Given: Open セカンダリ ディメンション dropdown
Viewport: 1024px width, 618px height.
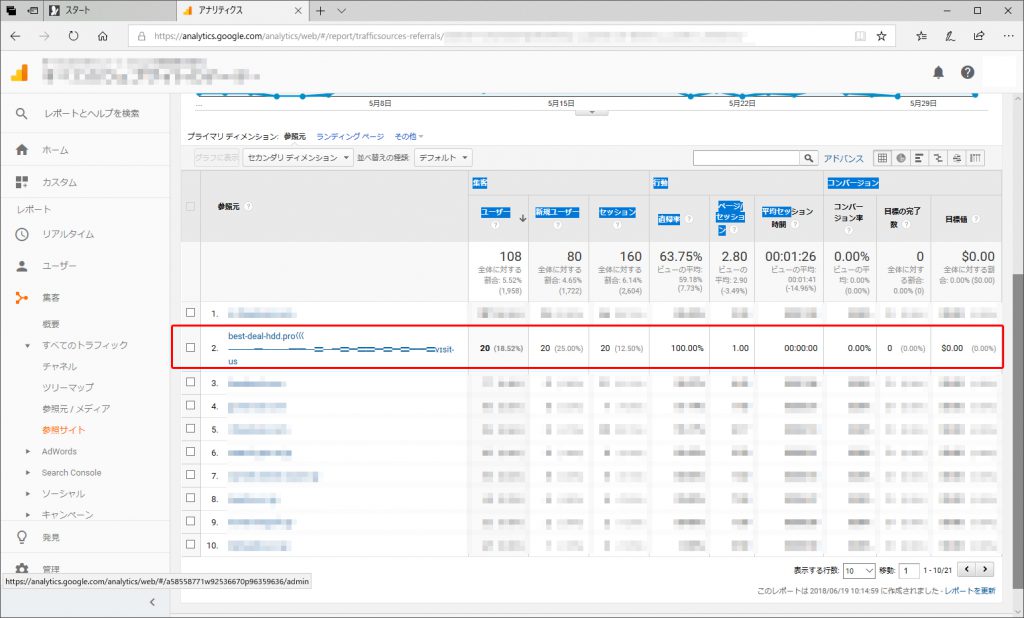Looking at the screenshot, I should [298, 157].
